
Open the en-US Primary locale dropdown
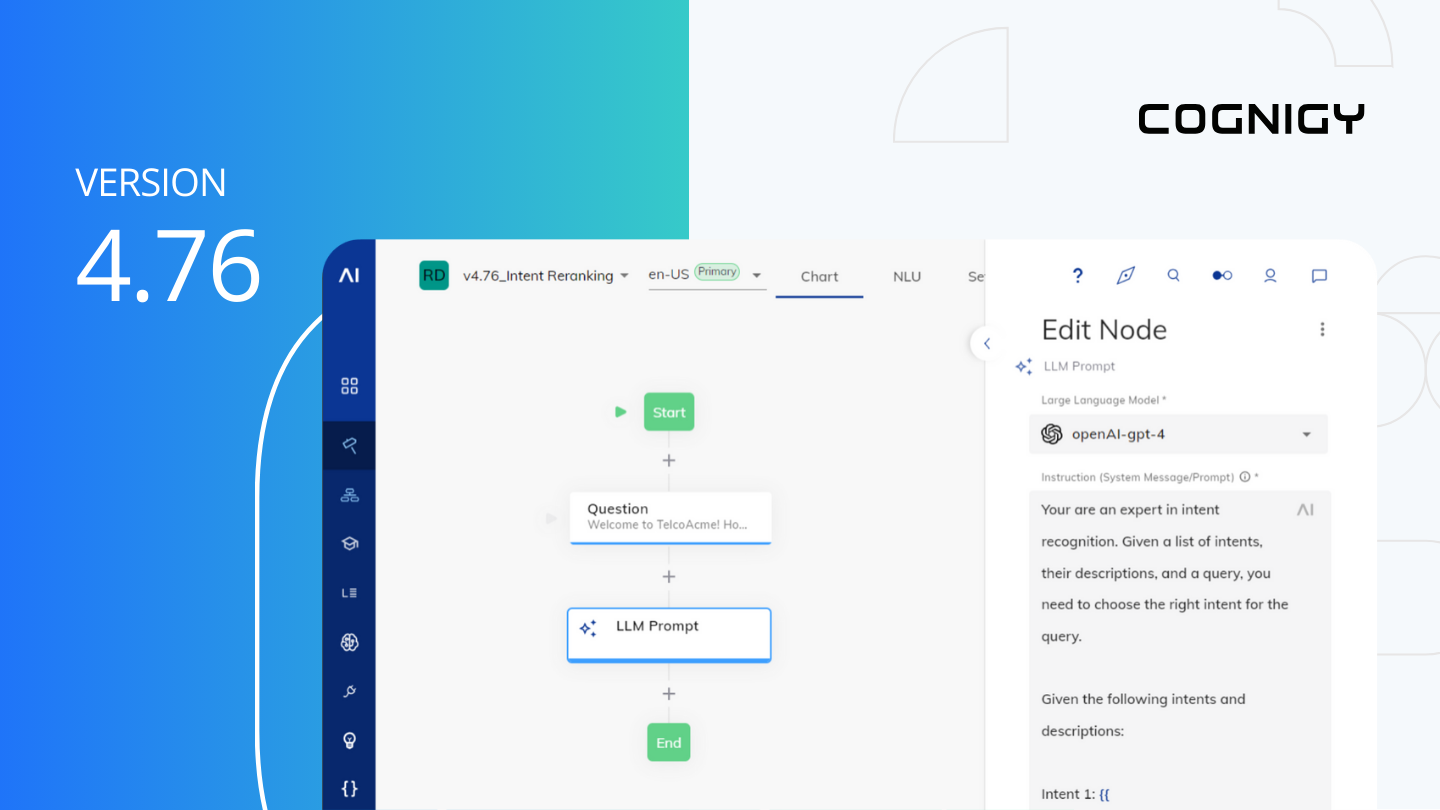756,275
